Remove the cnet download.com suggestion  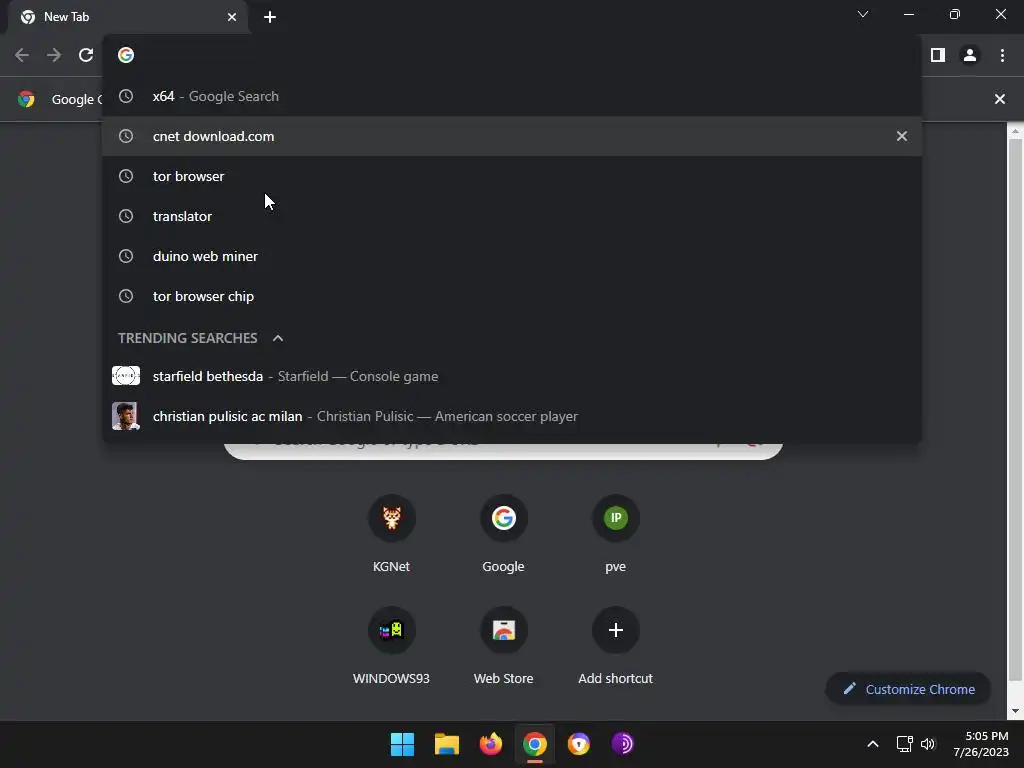[902, 136]
